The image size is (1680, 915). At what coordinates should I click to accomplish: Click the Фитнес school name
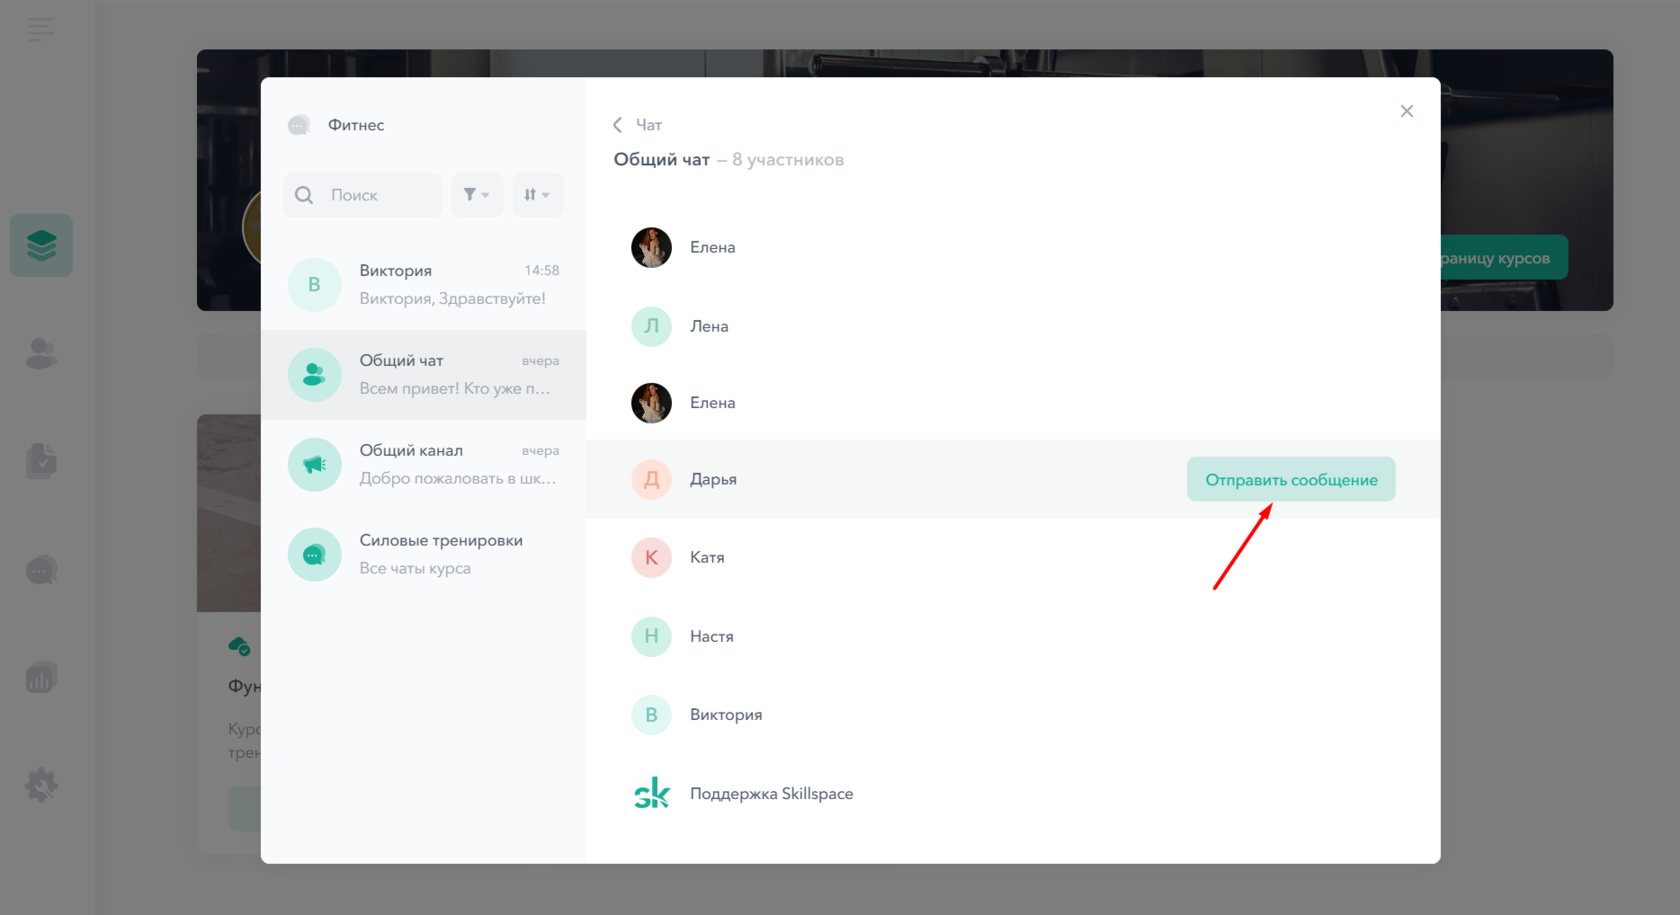pos(356,125)
